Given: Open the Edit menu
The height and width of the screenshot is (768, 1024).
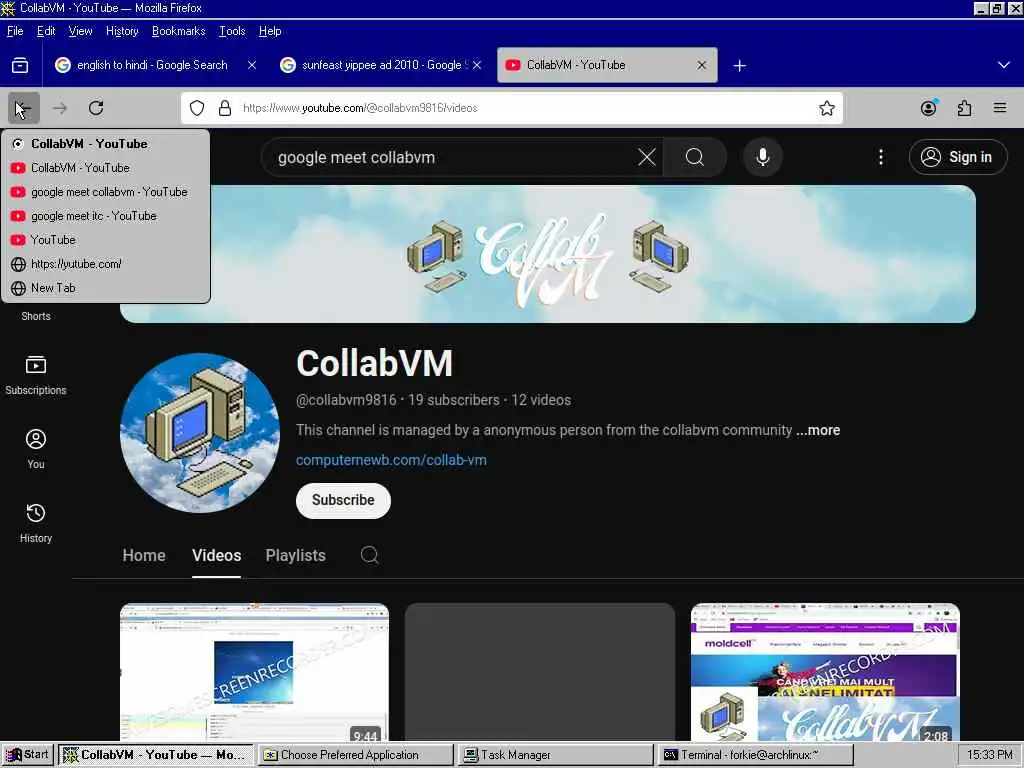Looking at the screenshot, I should pyautogui.click(x=46, y=31).
